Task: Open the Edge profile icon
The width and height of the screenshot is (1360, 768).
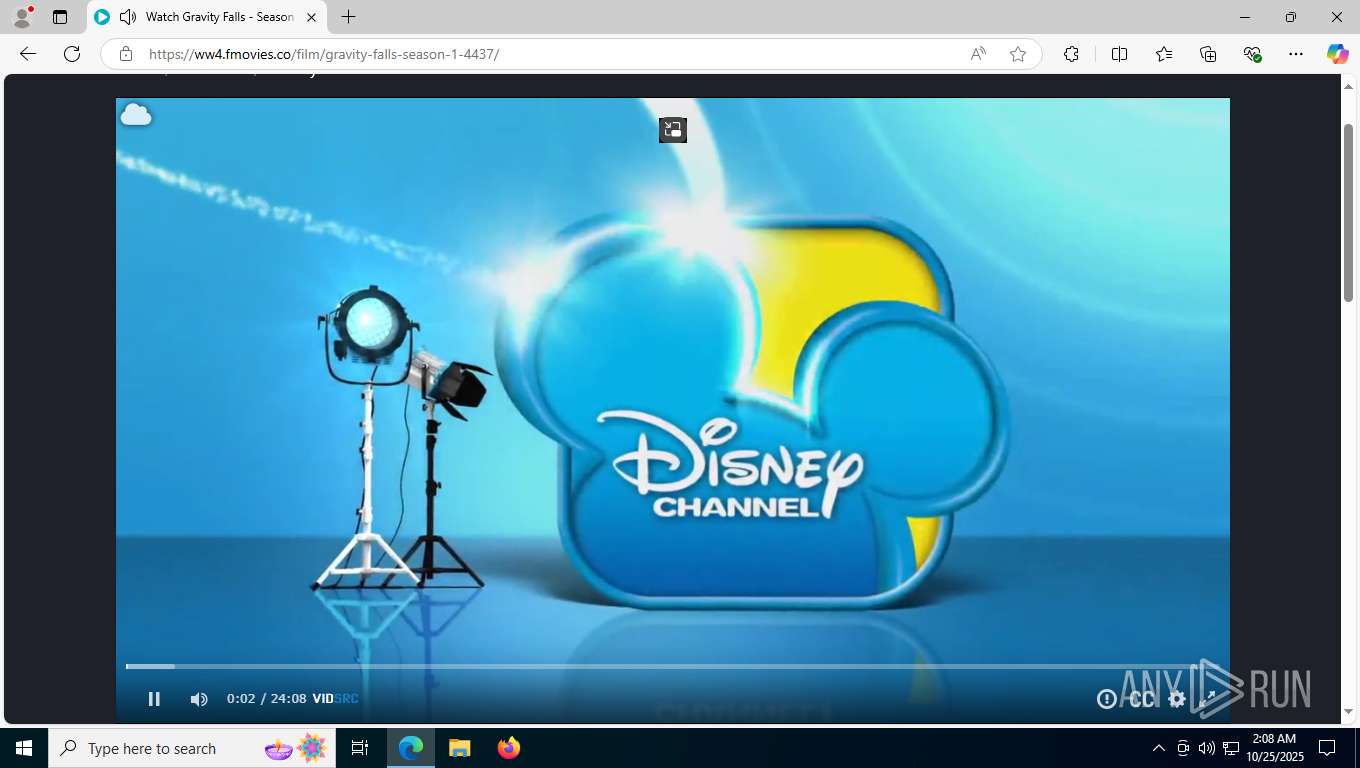Action: pyautogui.click(x=22, y=17)
